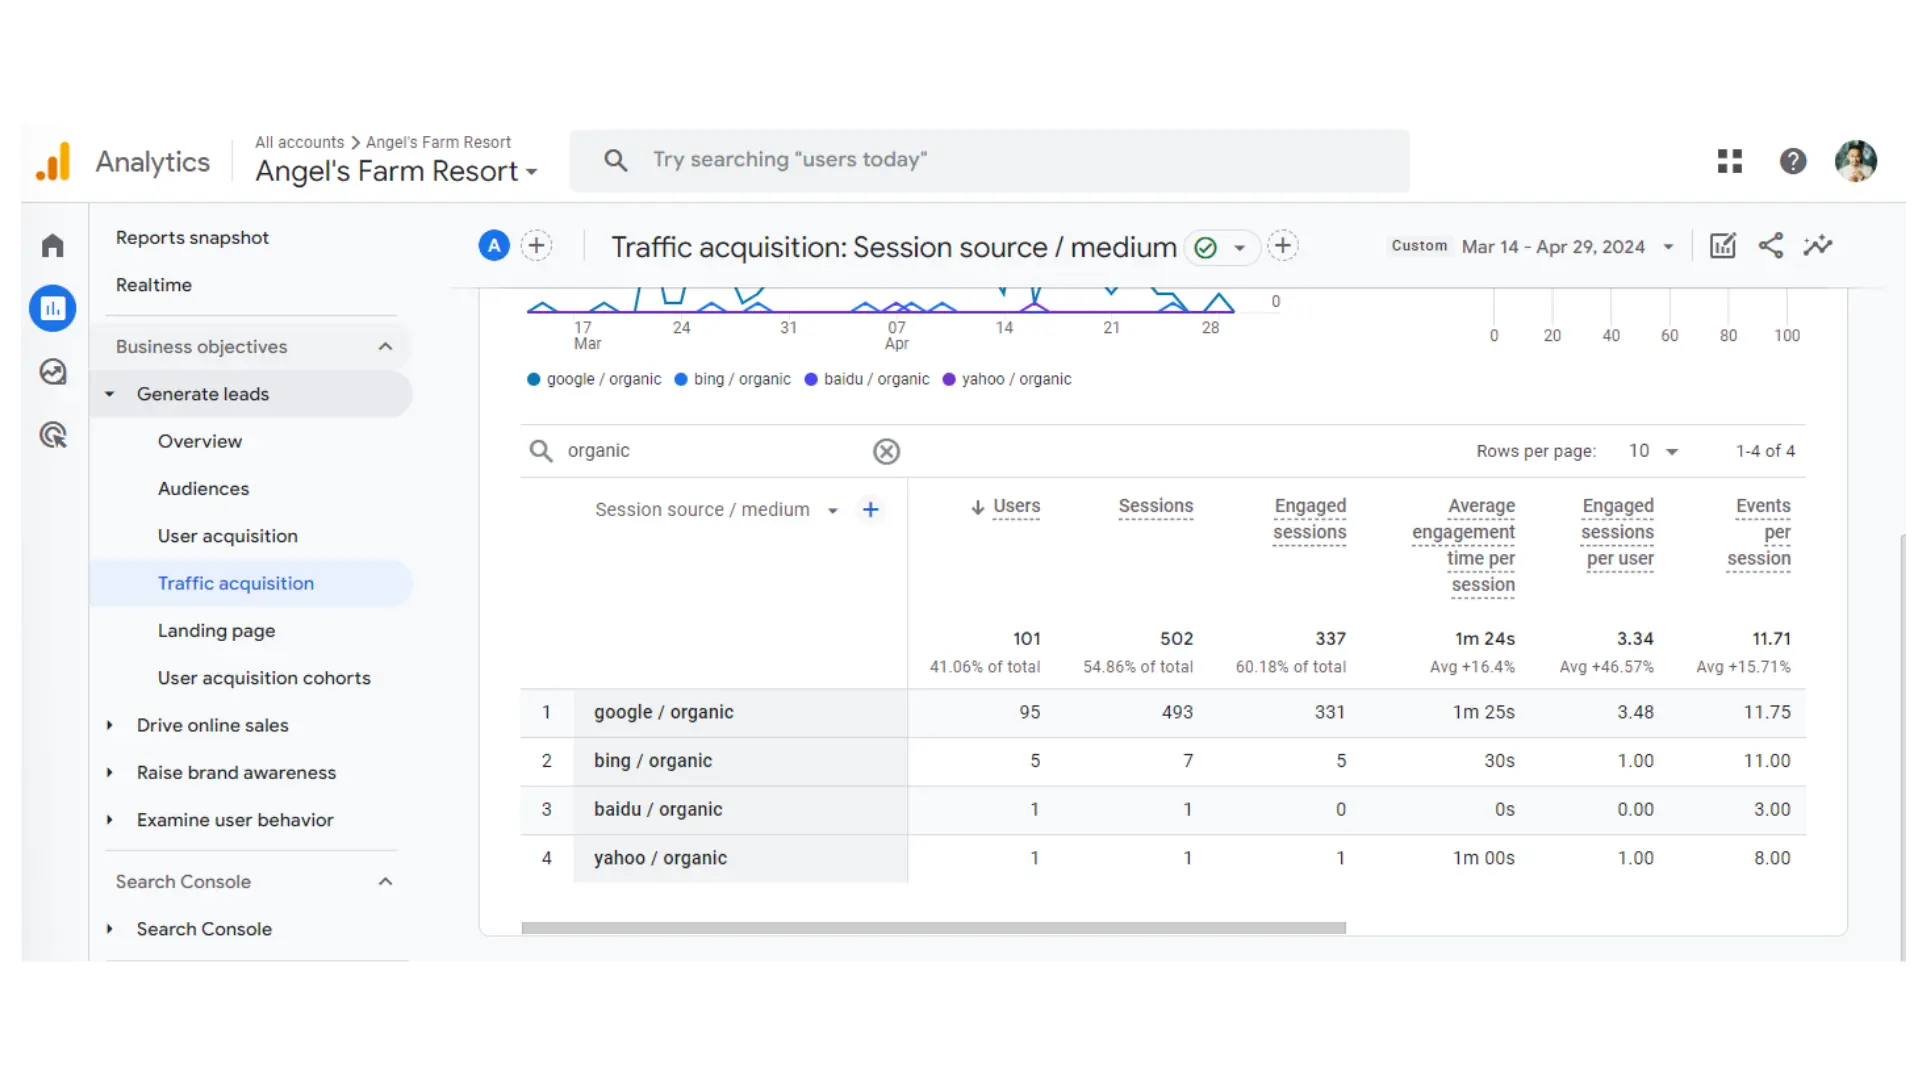Screen dimensions: 1920x1080
Task: Toggle bing / organic legend dot
Action: pos(681,380)
